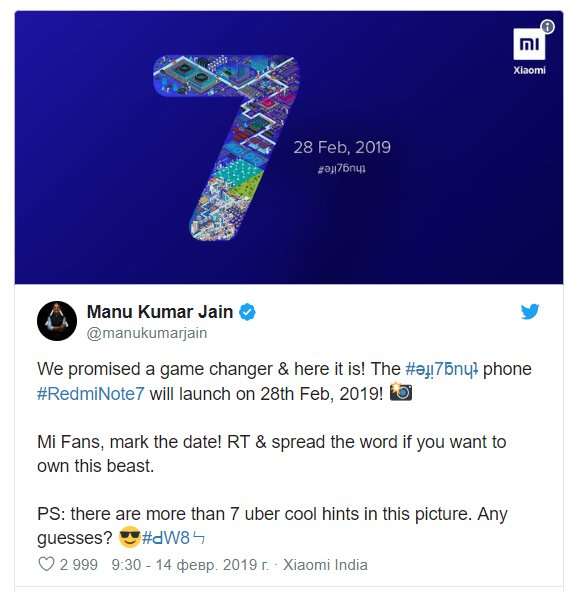Open the info icon on image corner

tap(547, 26)
